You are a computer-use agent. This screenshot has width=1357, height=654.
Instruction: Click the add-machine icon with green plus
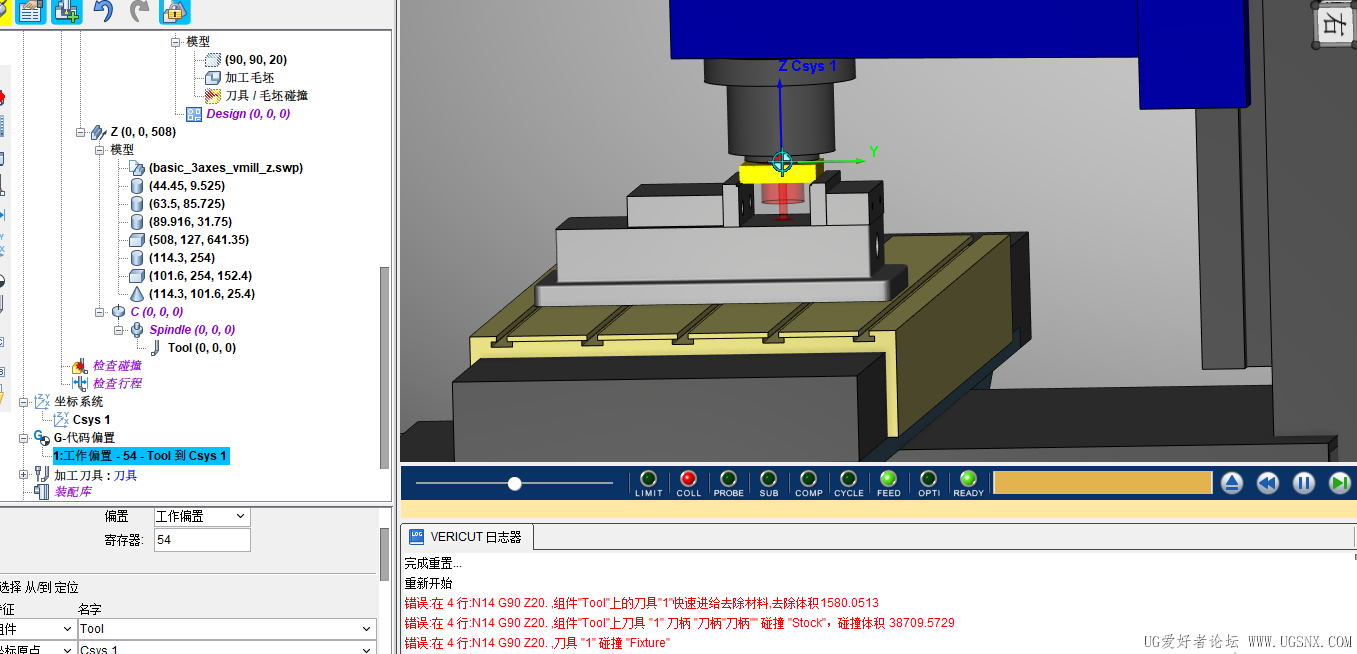[x=67, y=11]
